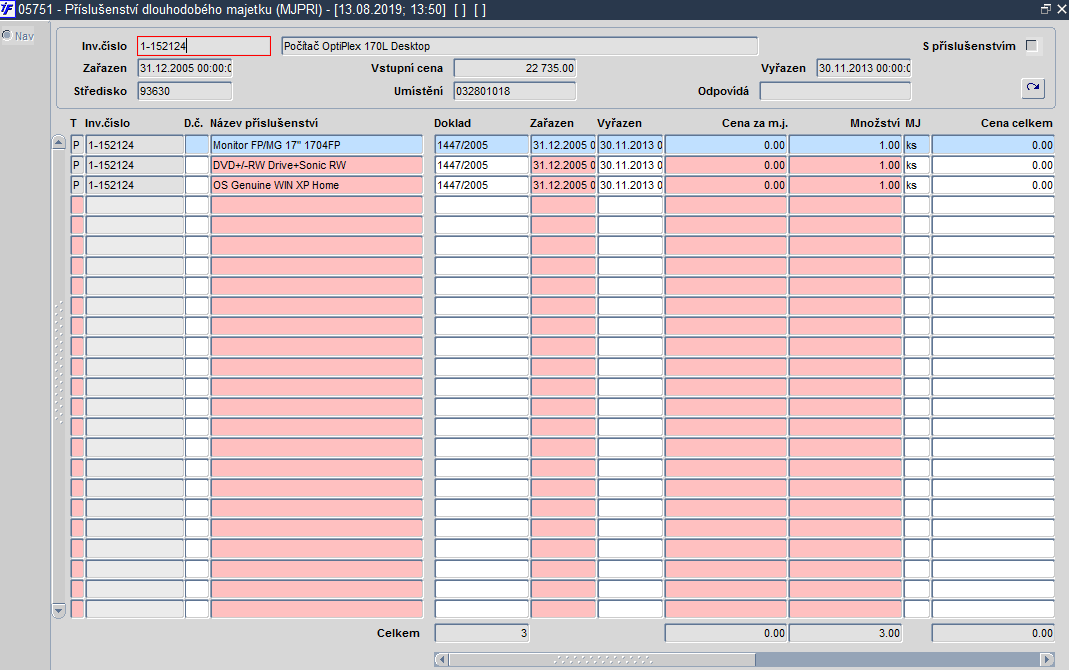The height and width of the screenshot is (670, 1069).
Task: Select the Nav radio button
Action: 7,35
